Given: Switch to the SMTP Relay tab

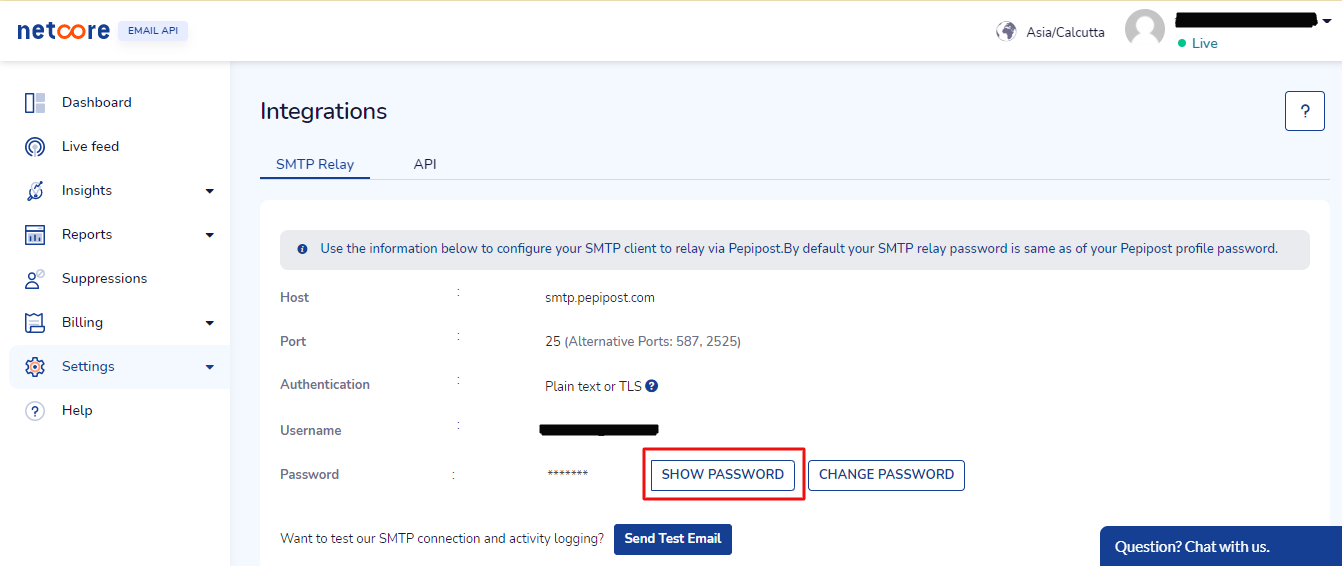Looking at the screenshot, I should click(315, 164).
